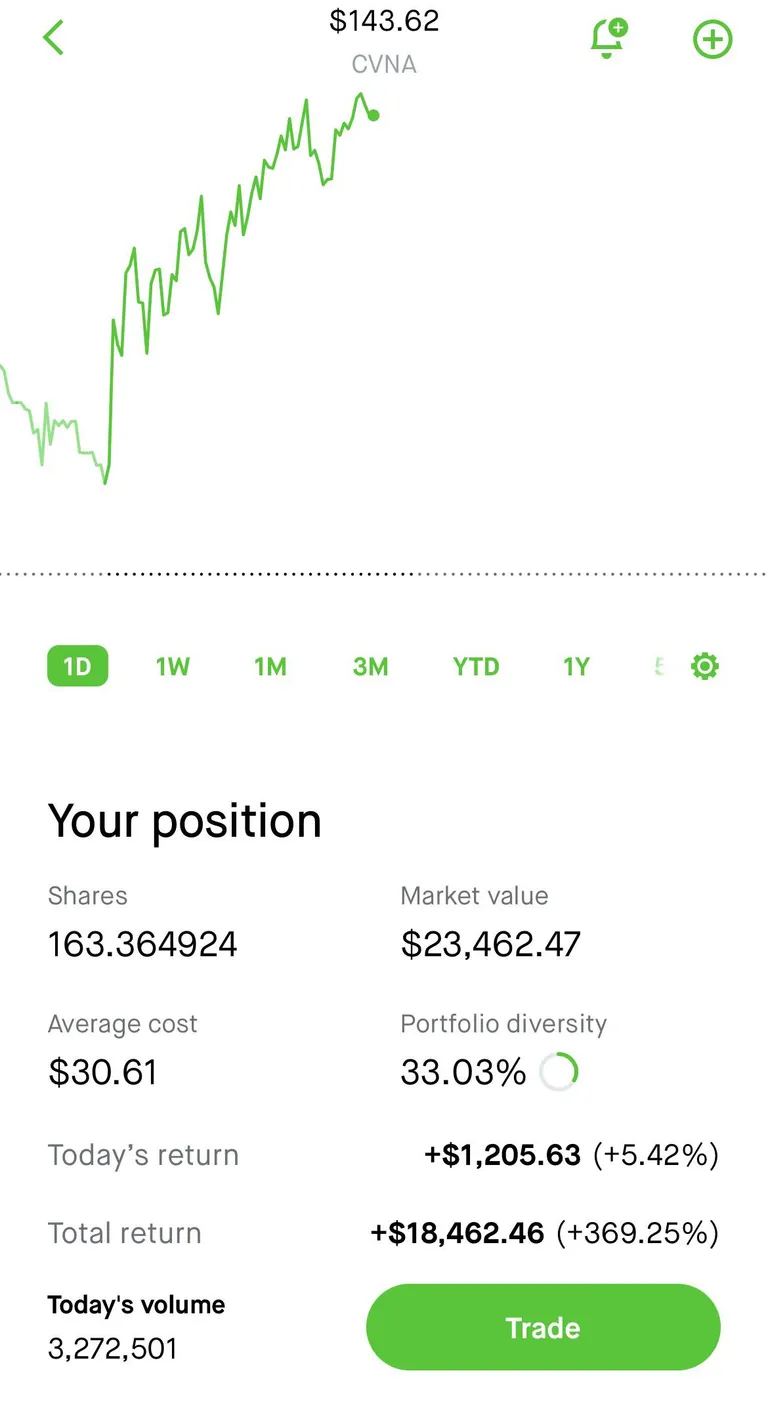
Task: Select the partially hidden 5Y range
Action: pos(659,667)
